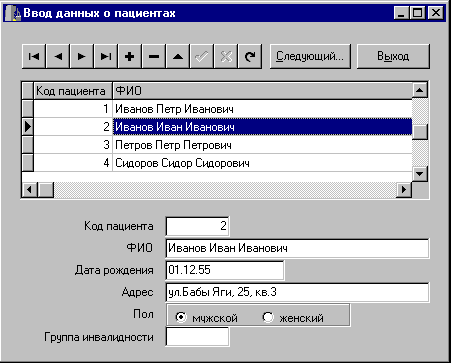Screen dimensions: 451x363
Task: Click the Выход button
Action: click(393, 56)
